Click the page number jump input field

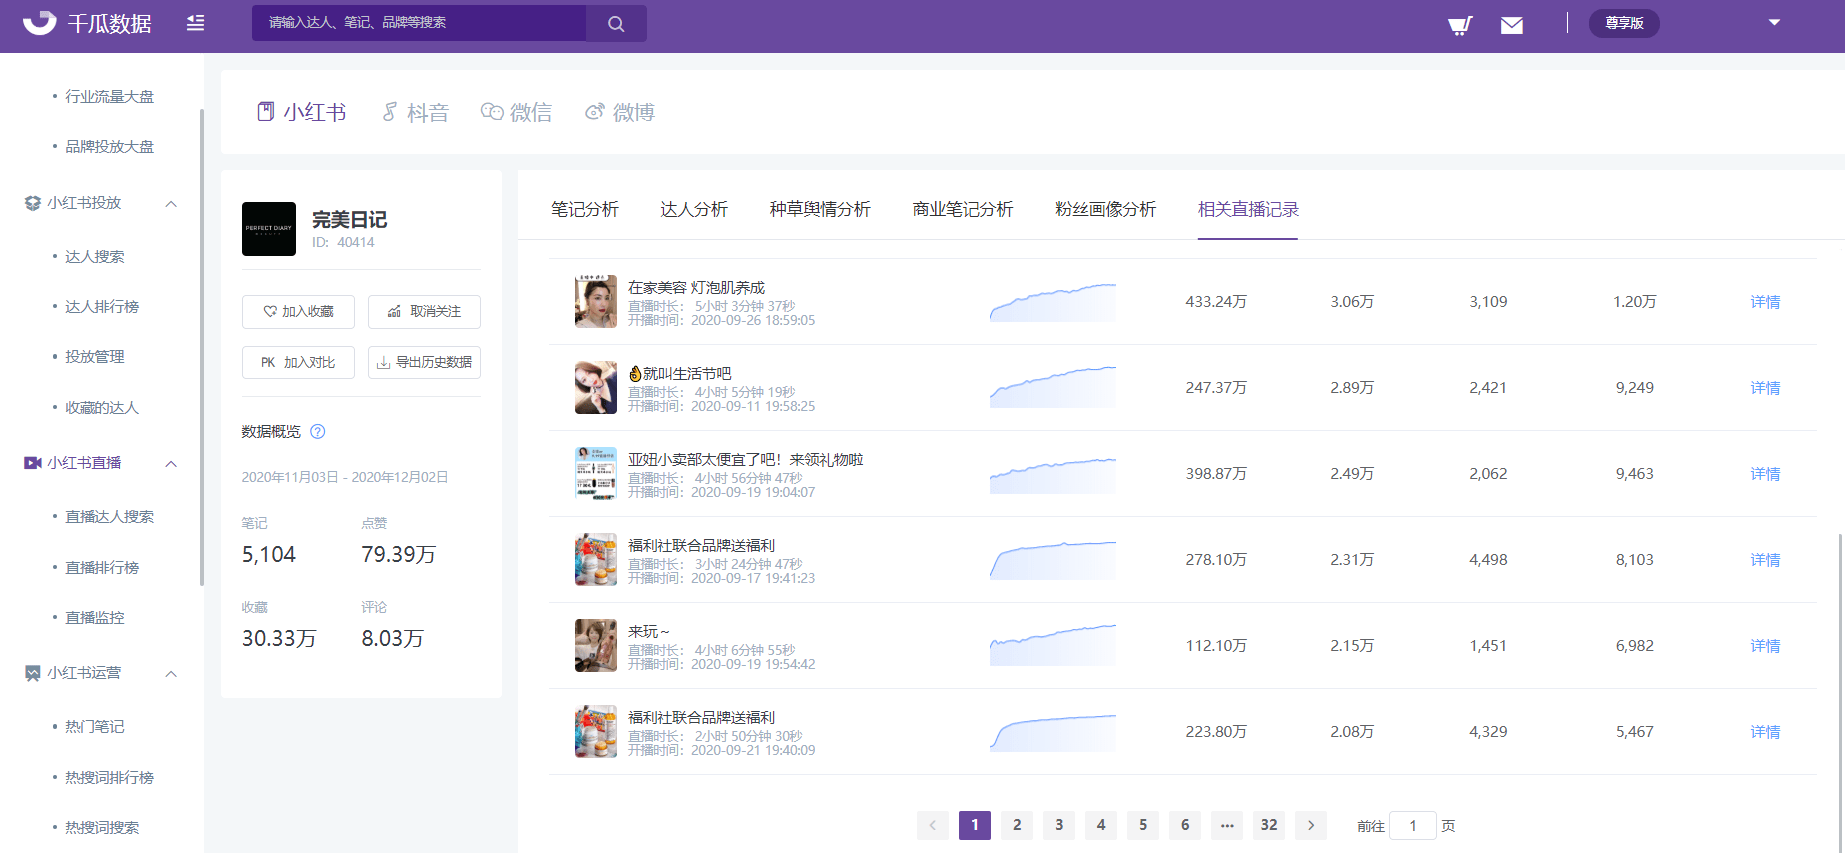[x=1412, y=826]
